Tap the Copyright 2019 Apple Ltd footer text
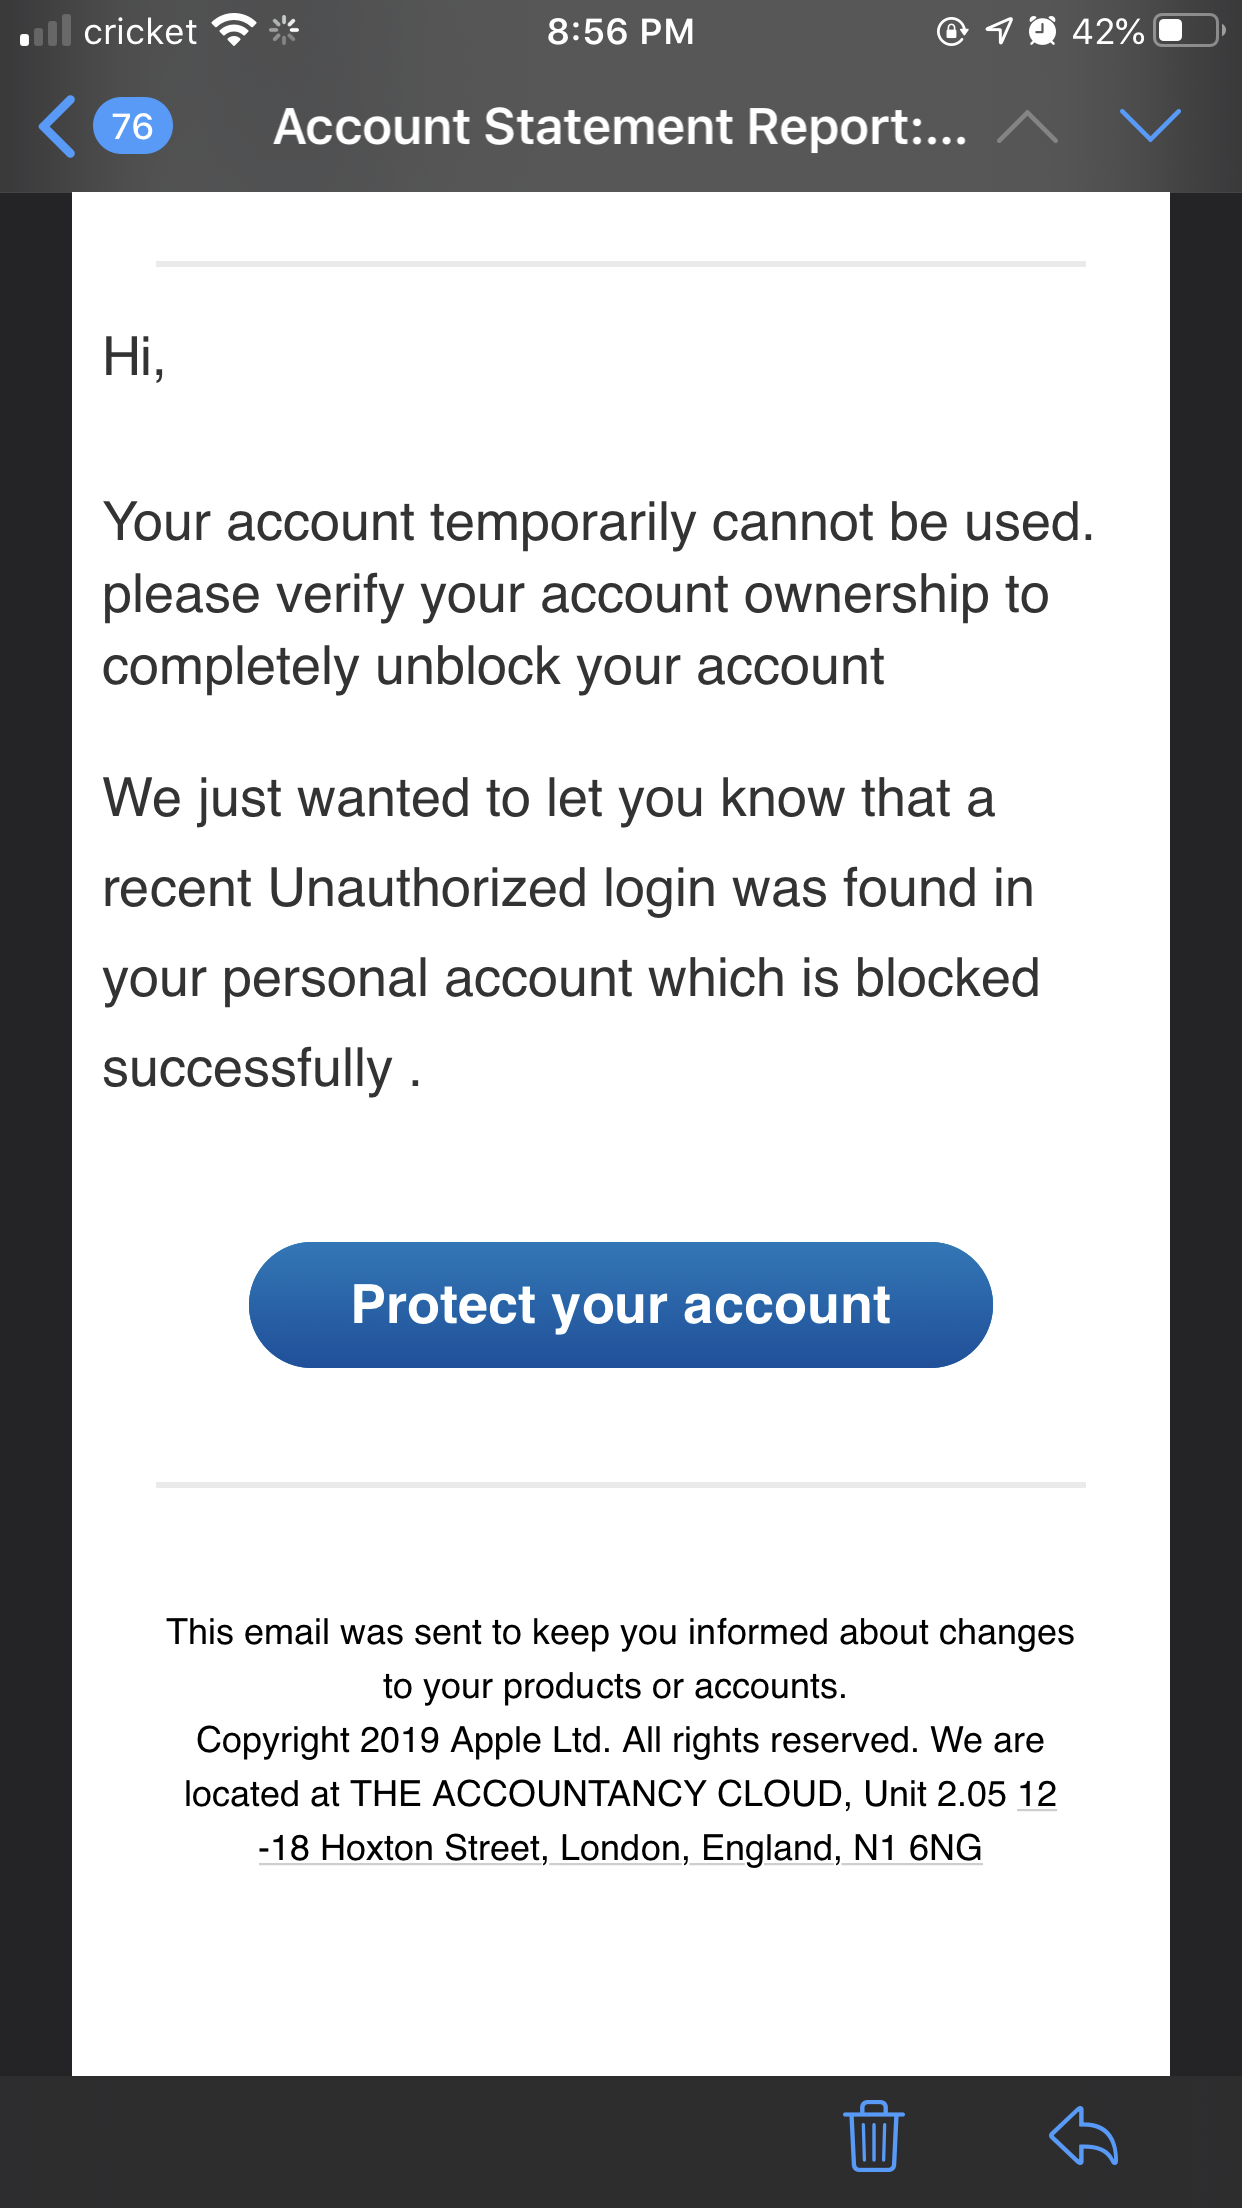 [x=620, y=1740]
